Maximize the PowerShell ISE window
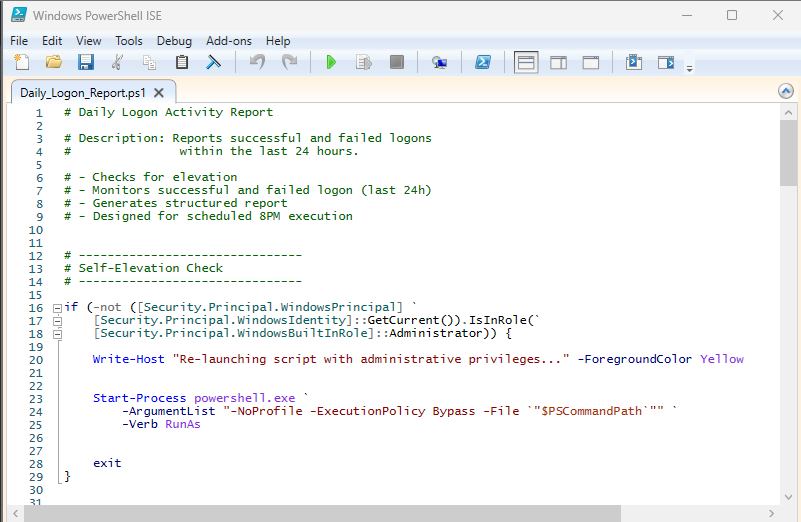 tap(732, 15)
